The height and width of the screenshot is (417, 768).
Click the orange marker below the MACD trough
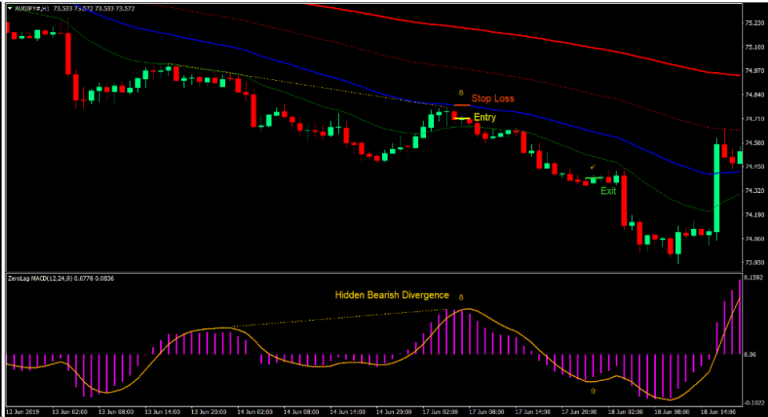point(593,392)
